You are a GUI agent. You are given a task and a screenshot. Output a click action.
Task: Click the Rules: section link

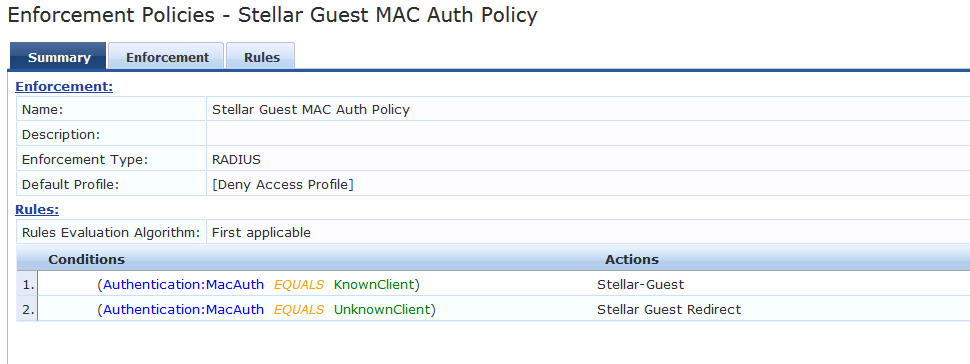point(37,210)
